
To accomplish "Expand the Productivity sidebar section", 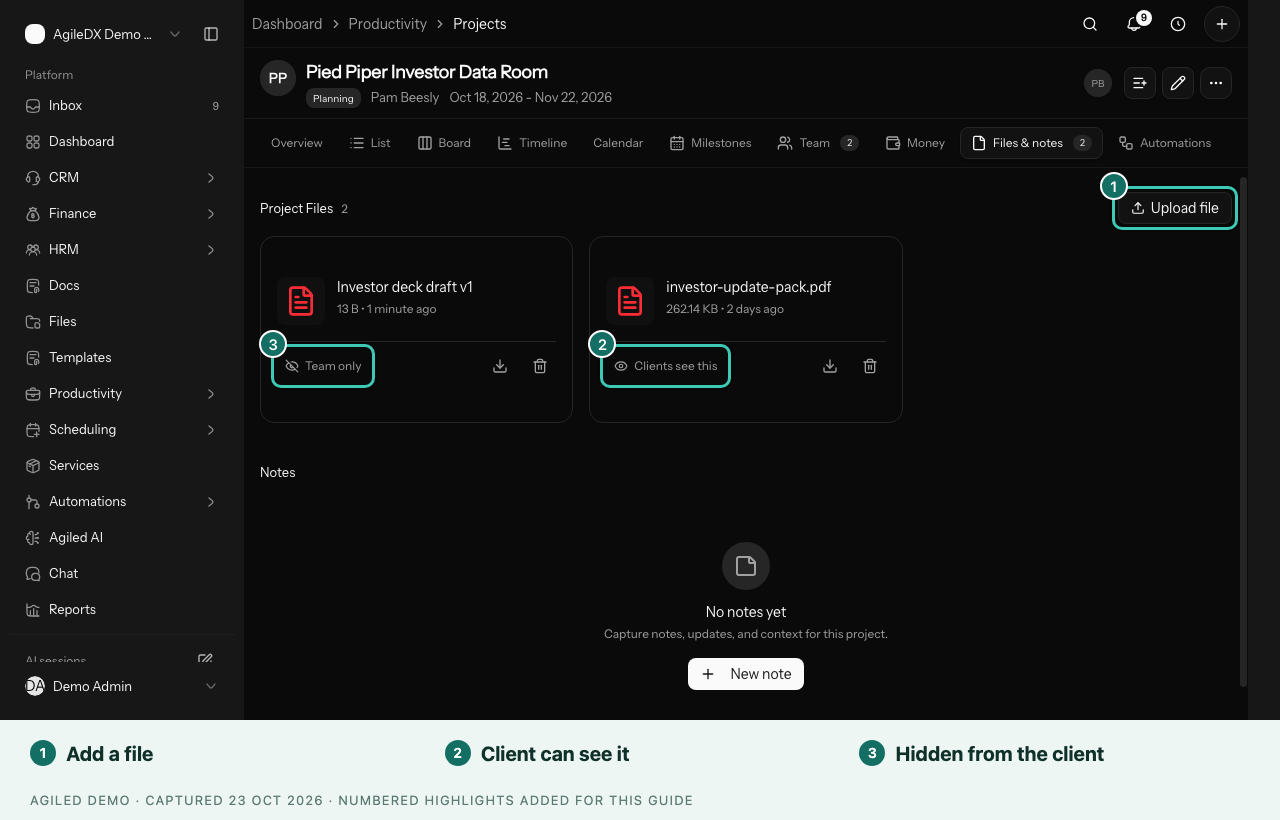I will click(x=211, y=394).
